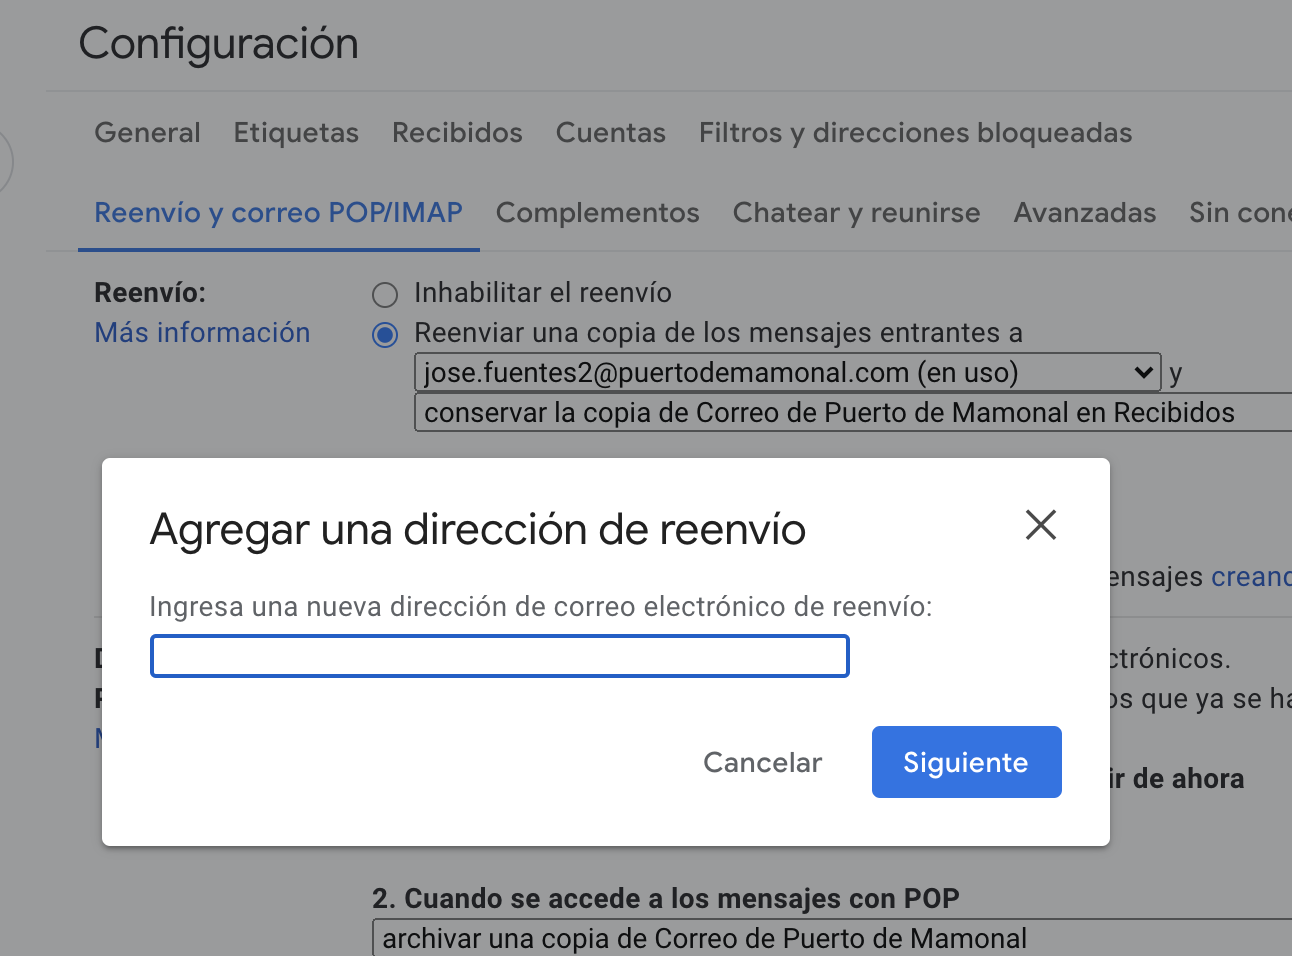Go to the Avanzadas tab
The image size is (1292, 956).
click(x=1085, y=212)
